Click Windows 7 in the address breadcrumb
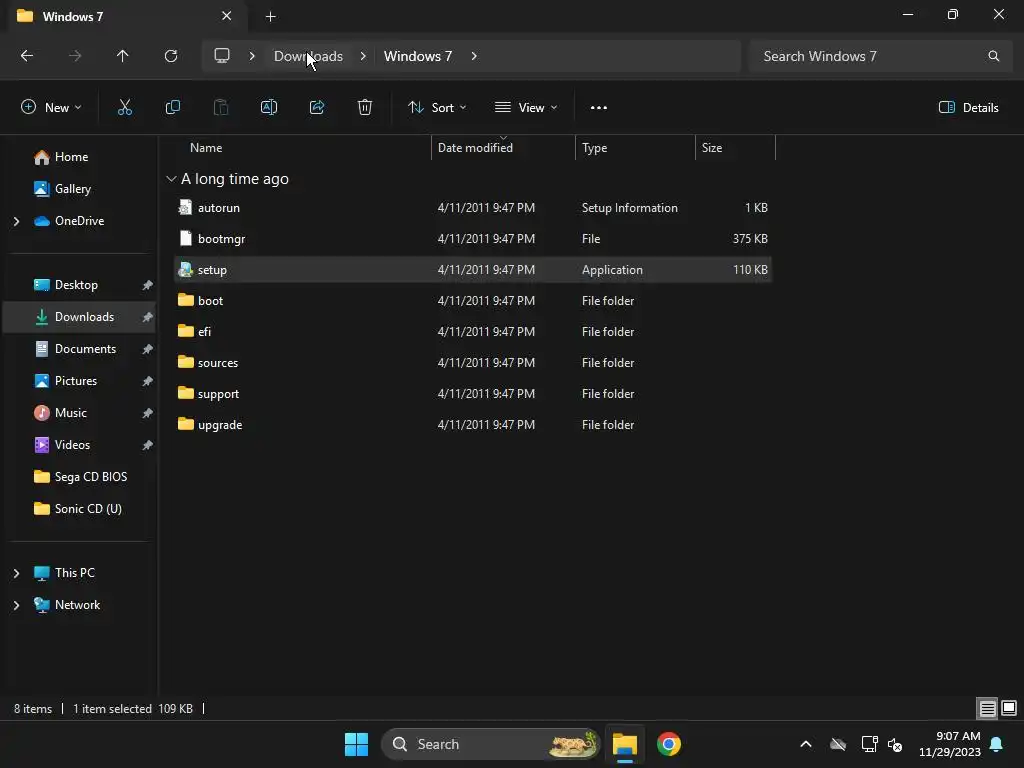Screen dimensions: 1024x768 pos(418,56)
